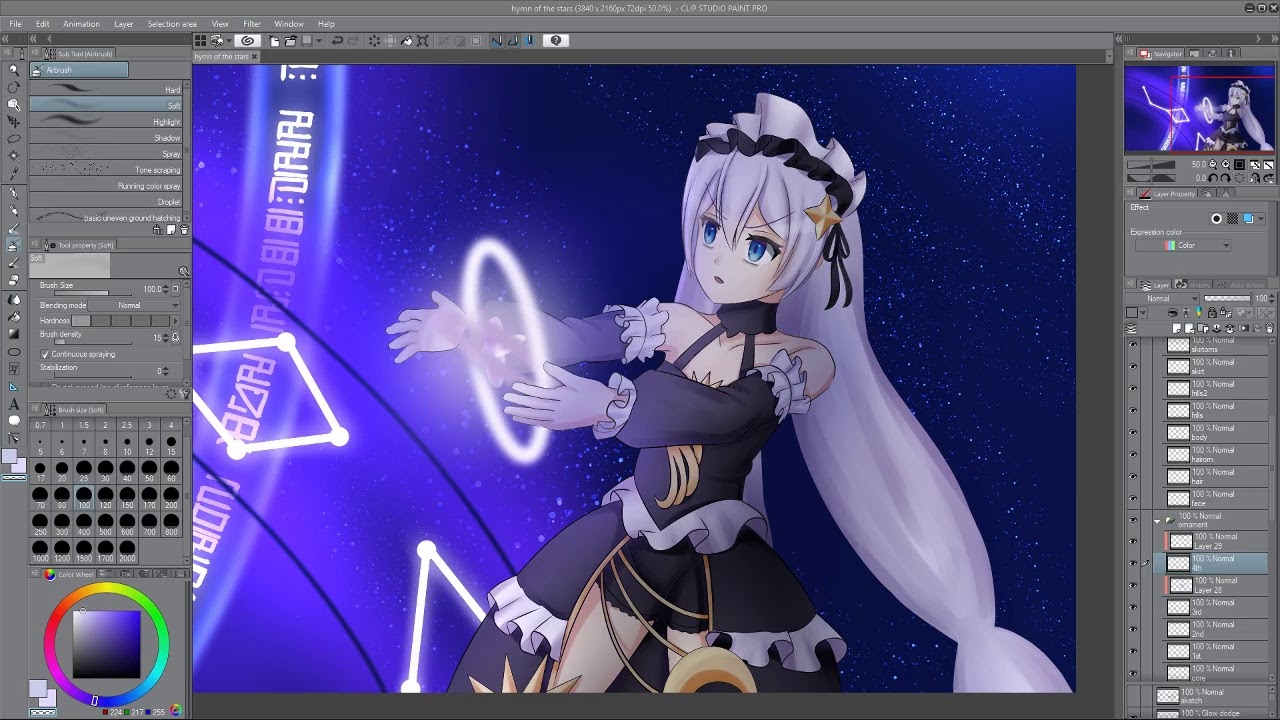Open the tool property wrench settings icon
1280x720 pixels.
click(x=184, y=393)
